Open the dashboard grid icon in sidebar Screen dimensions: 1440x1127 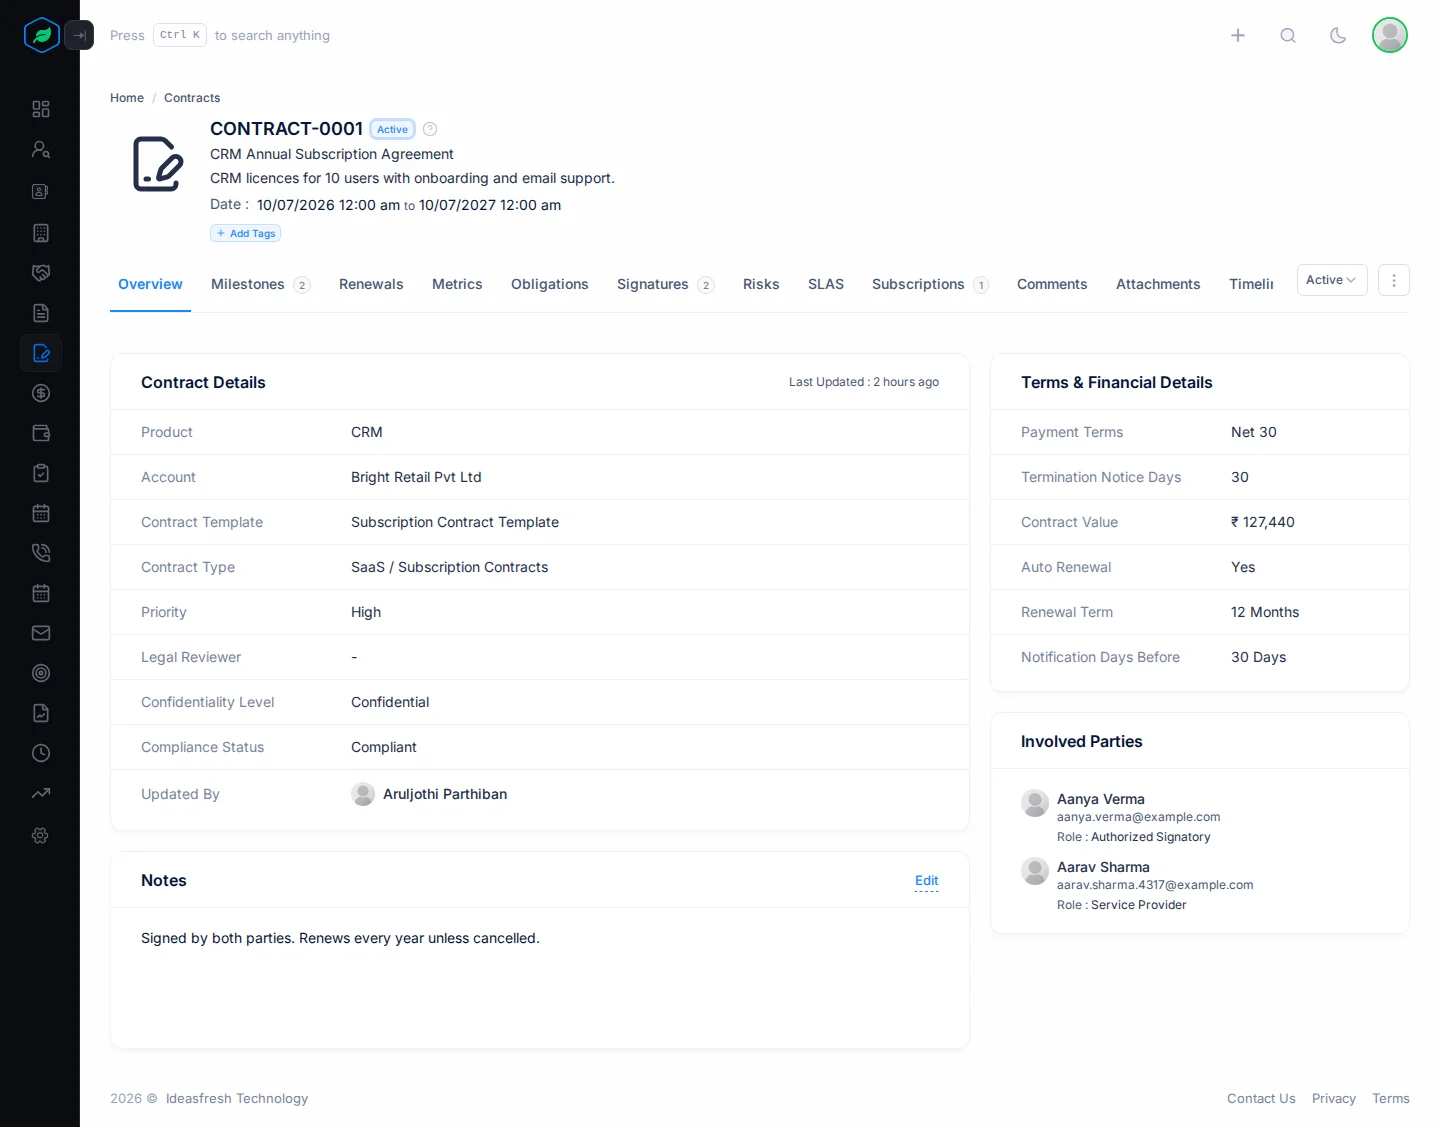pos(41,109)
